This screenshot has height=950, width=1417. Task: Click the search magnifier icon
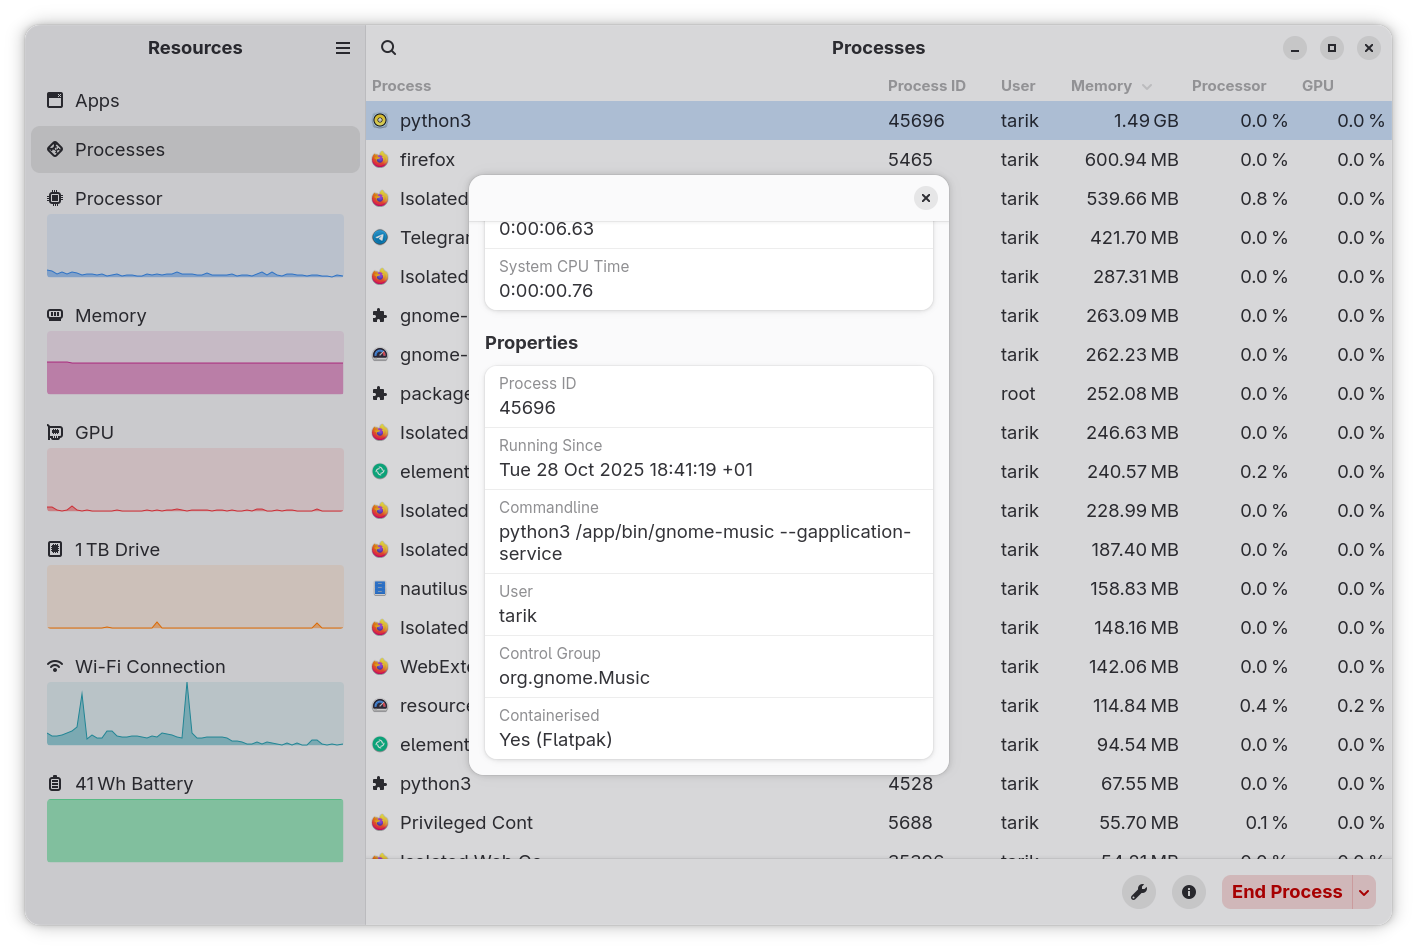coord(389,48)
